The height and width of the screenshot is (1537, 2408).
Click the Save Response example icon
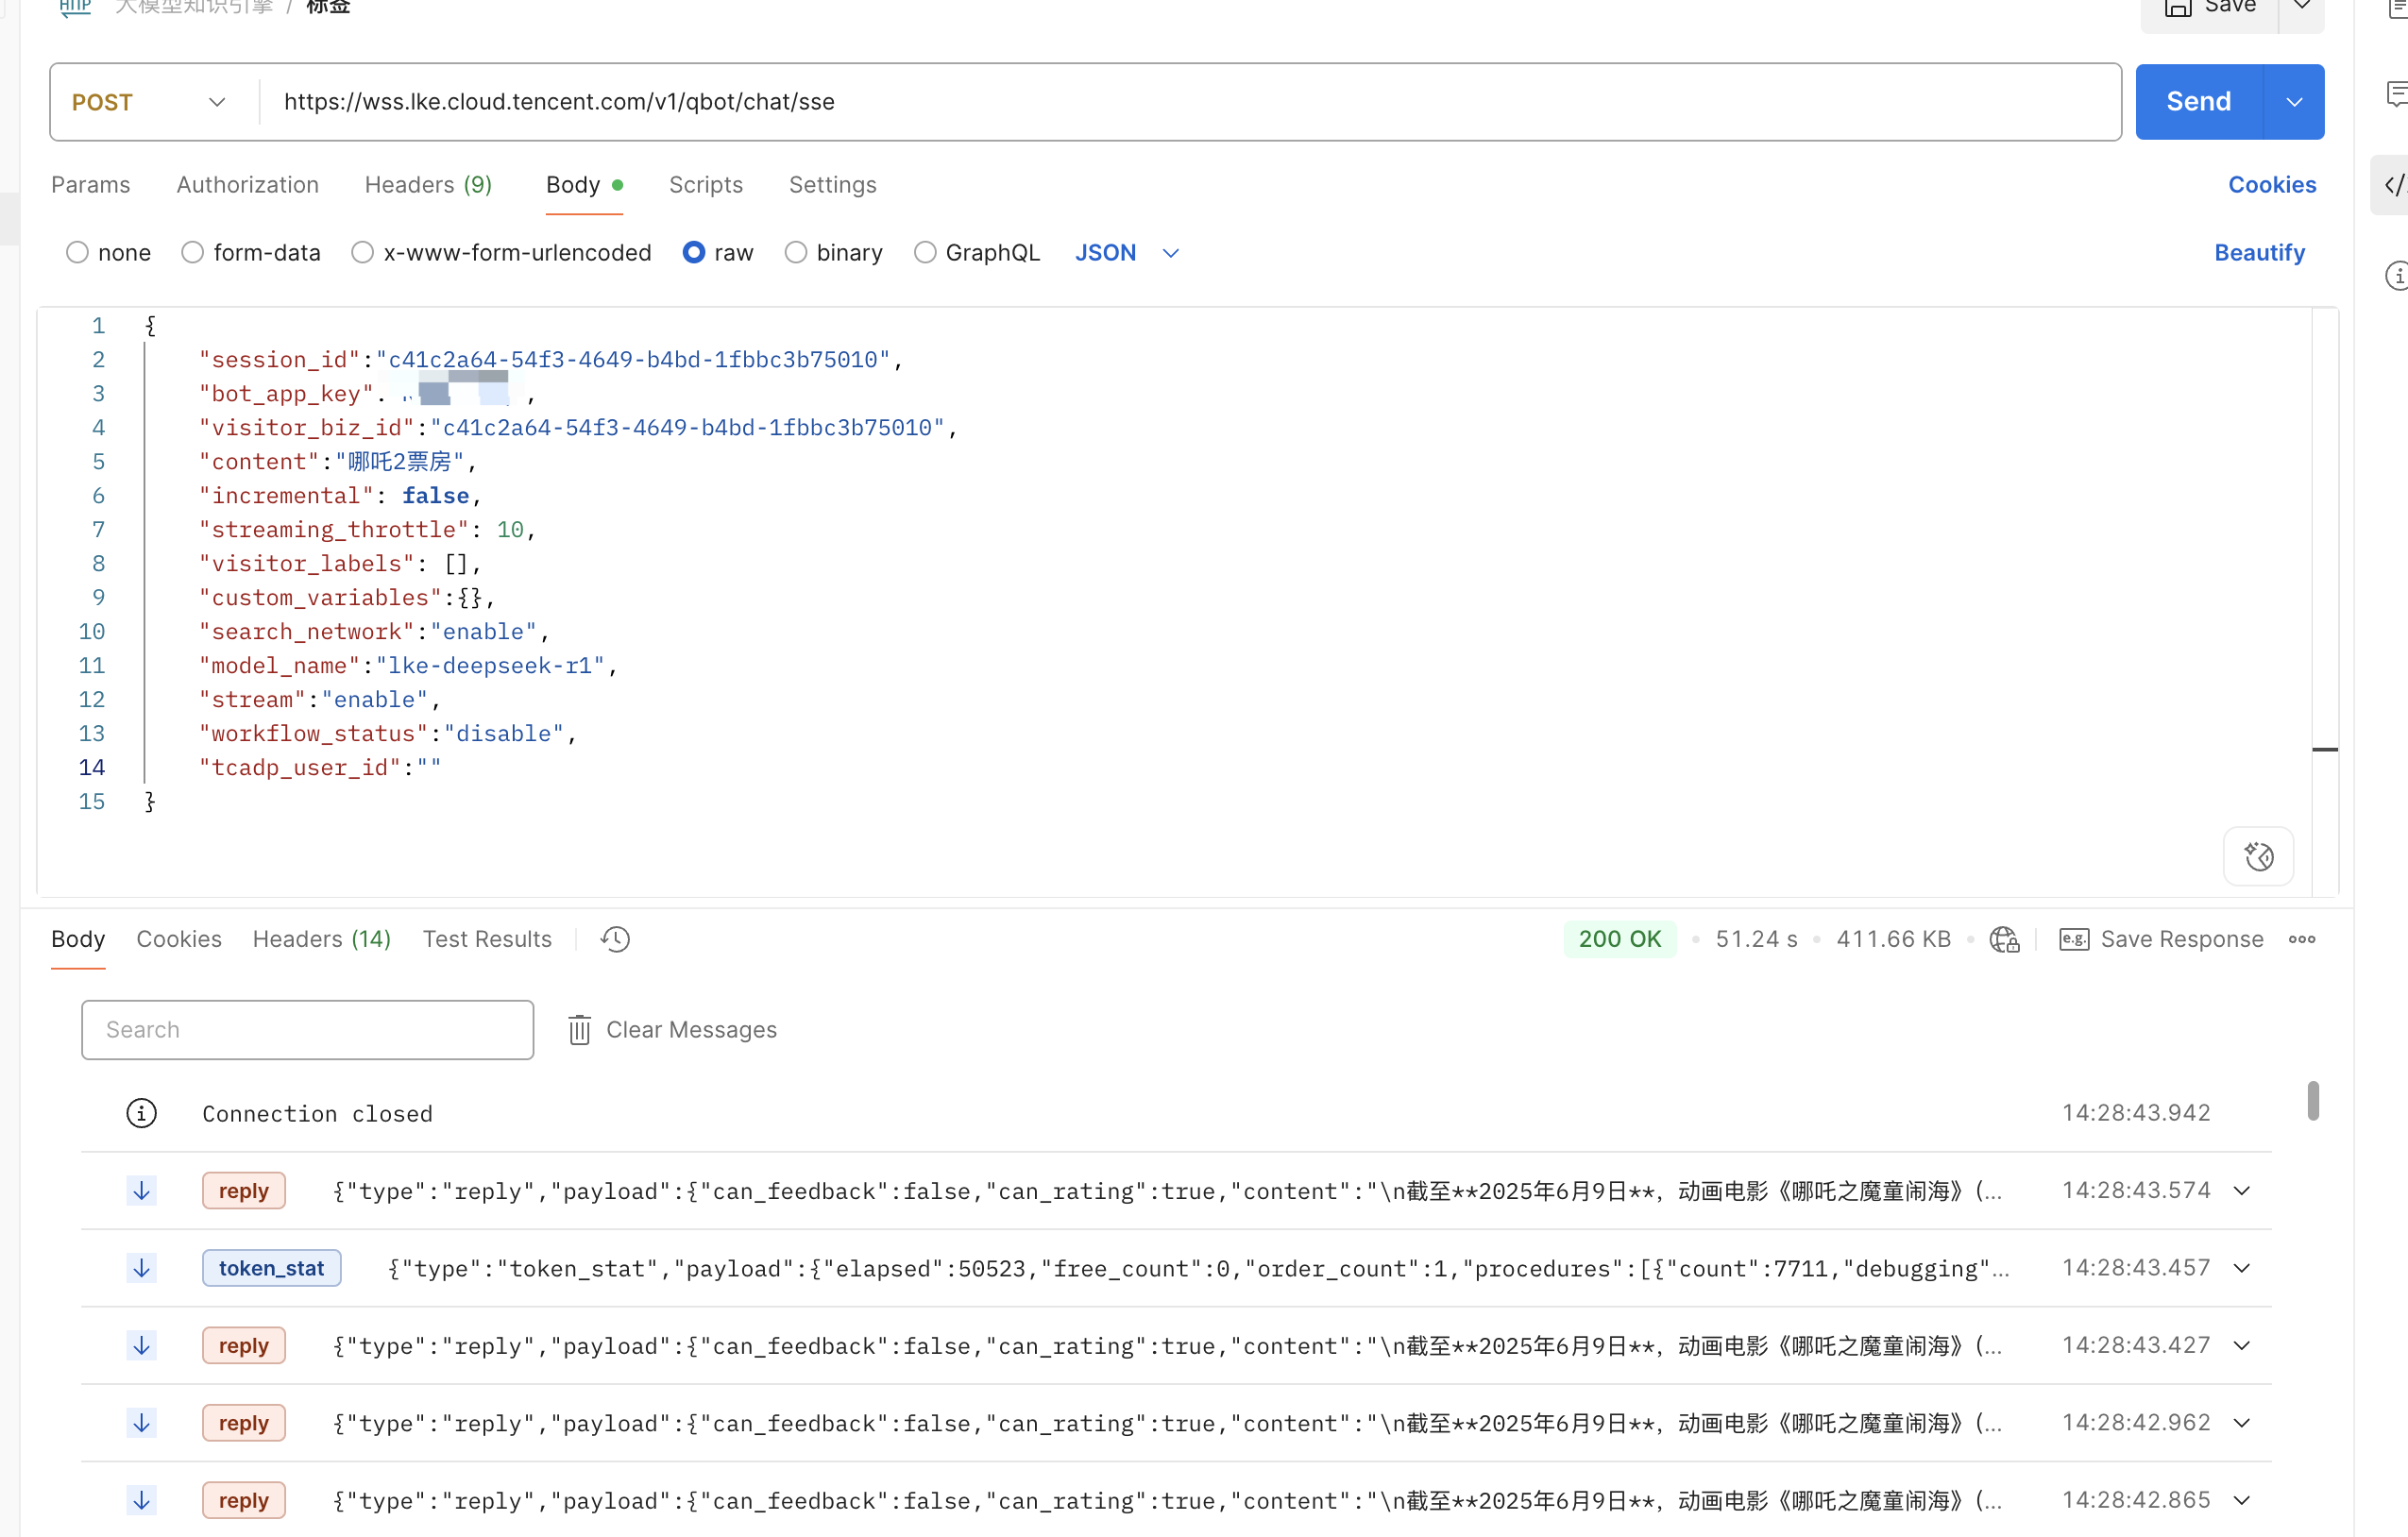2074,939
